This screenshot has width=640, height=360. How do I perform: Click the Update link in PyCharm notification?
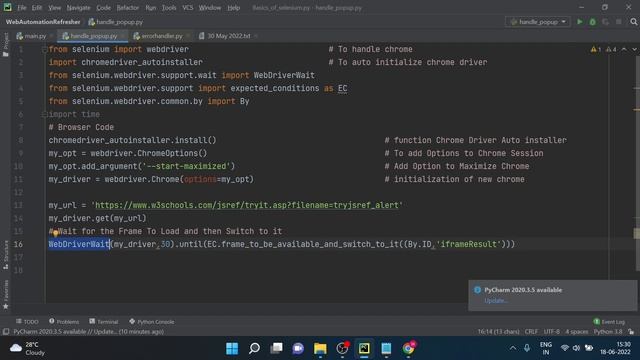point(496,301)
